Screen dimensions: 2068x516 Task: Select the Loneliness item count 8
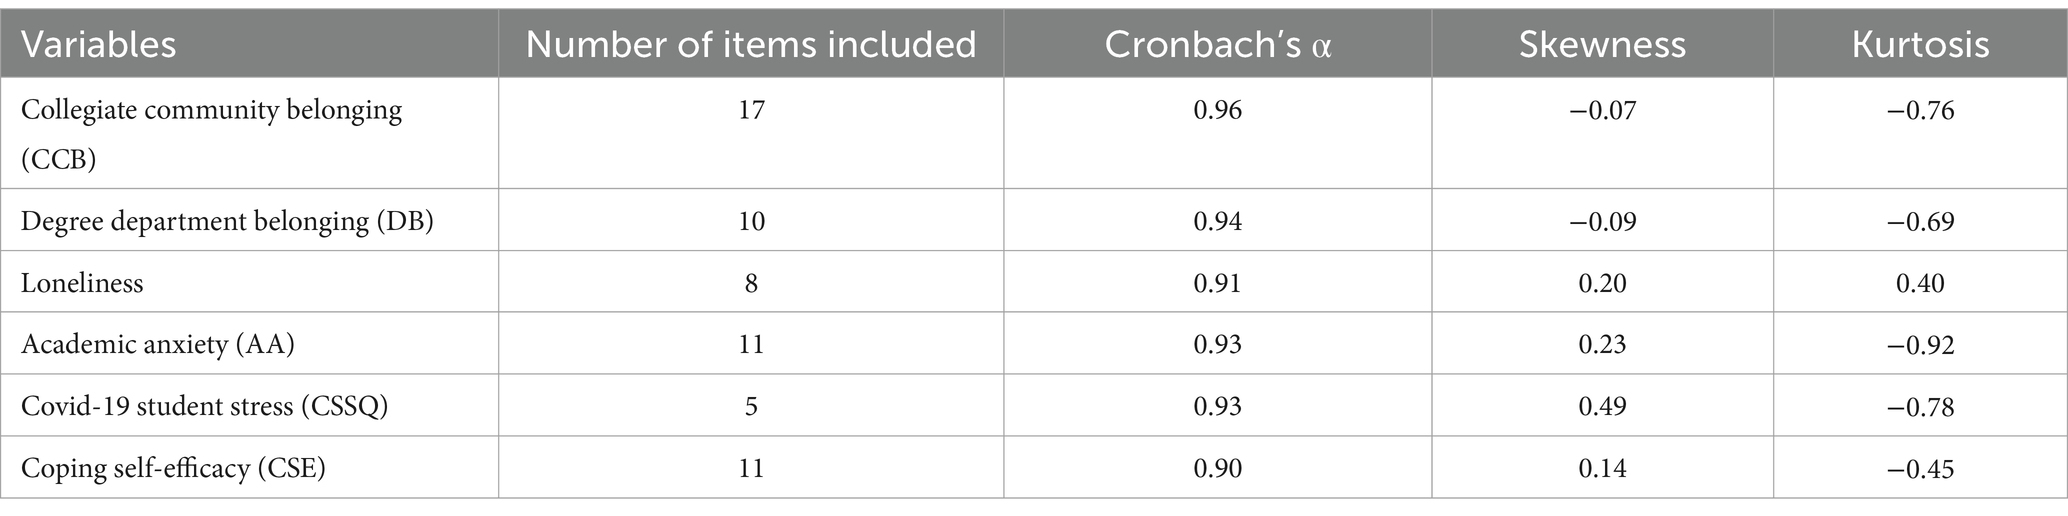(751, 283)
